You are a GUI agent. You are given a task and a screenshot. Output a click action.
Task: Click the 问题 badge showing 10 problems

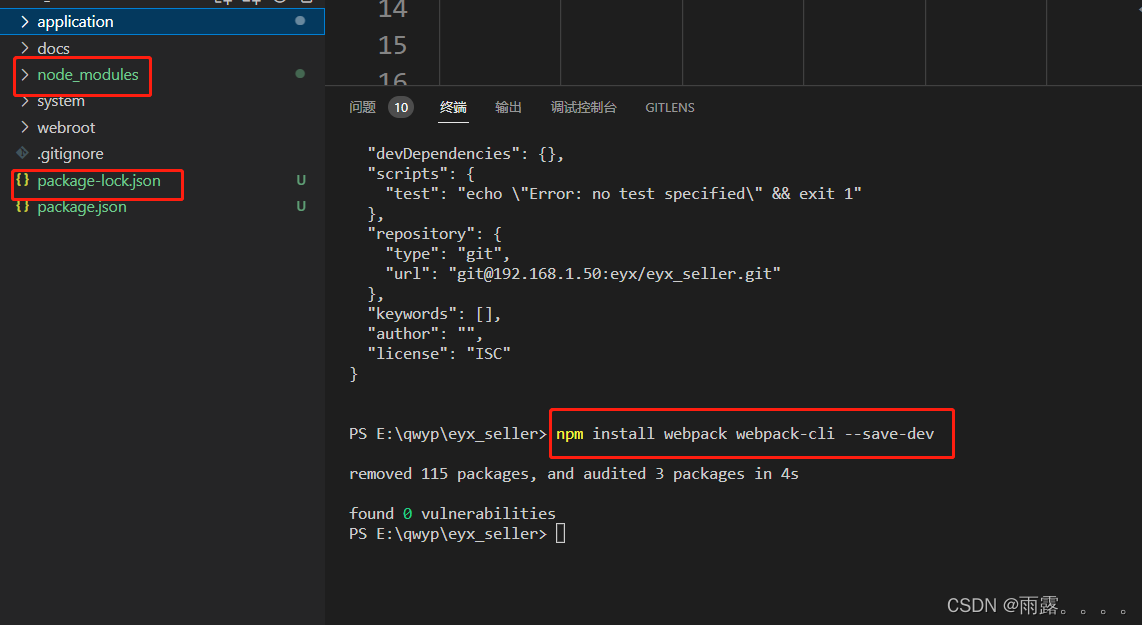point(400,106)
